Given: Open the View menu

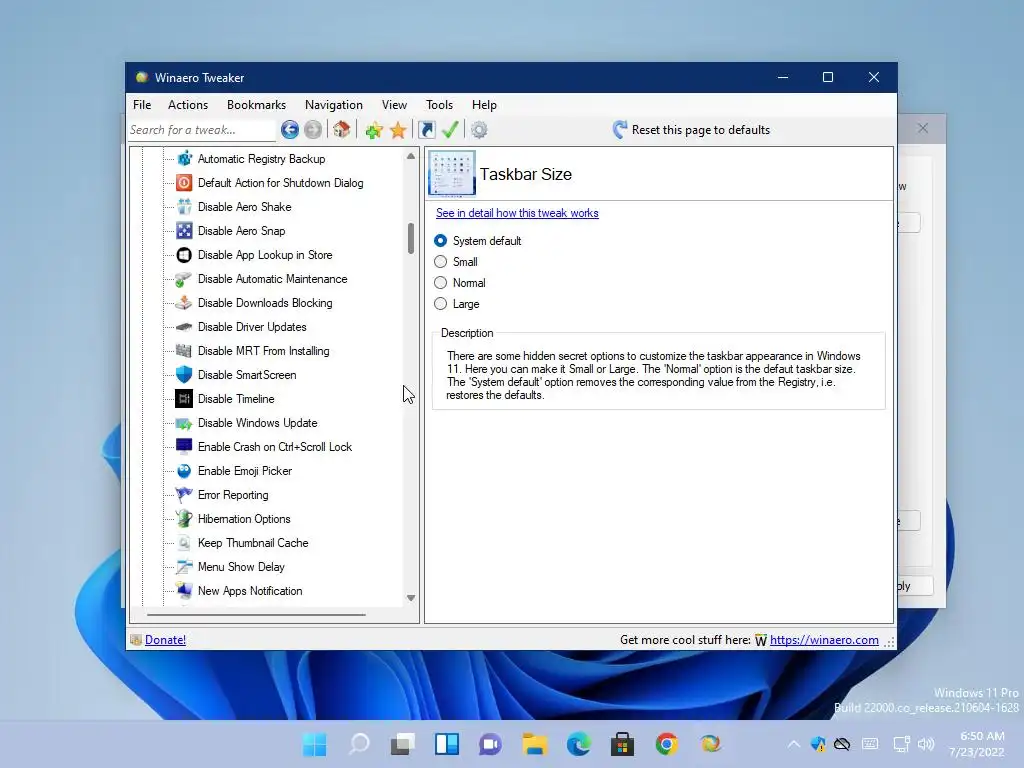Looking at the screenshot, I should tap(394, 104).
